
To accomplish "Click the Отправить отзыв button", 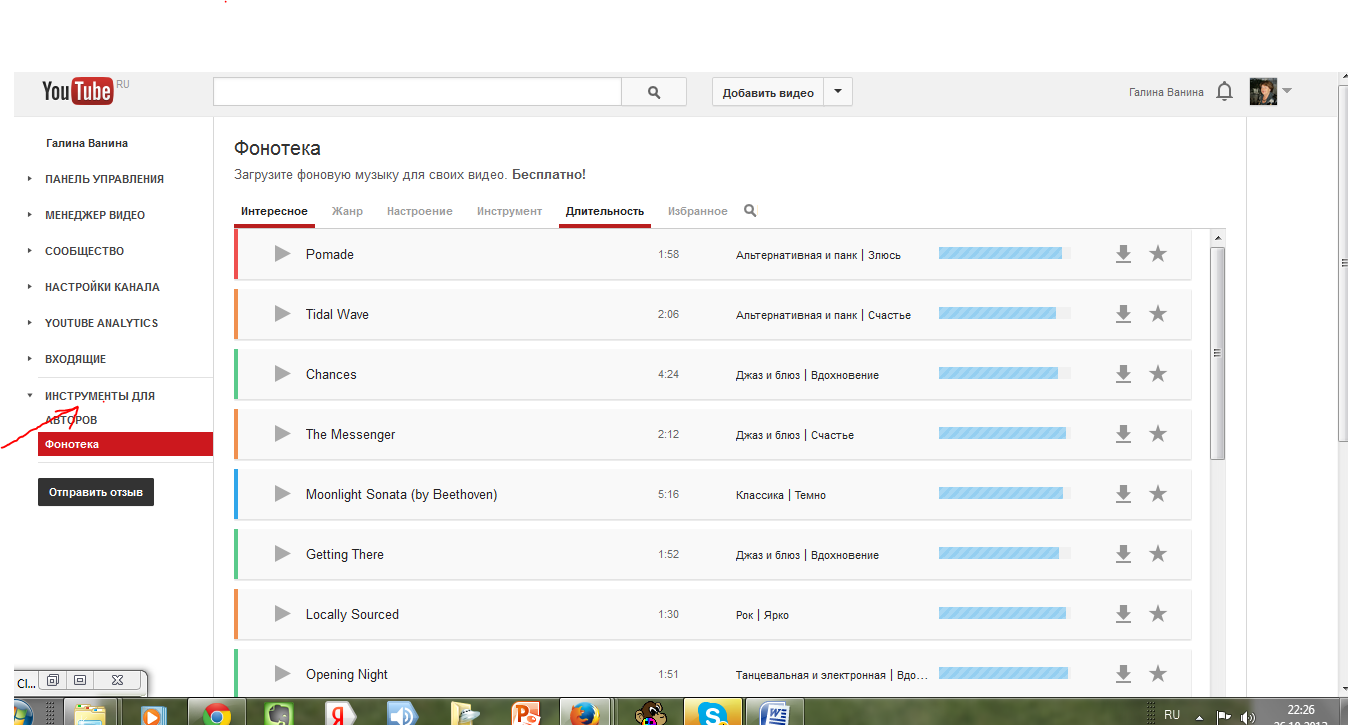I will click(96, 492).
